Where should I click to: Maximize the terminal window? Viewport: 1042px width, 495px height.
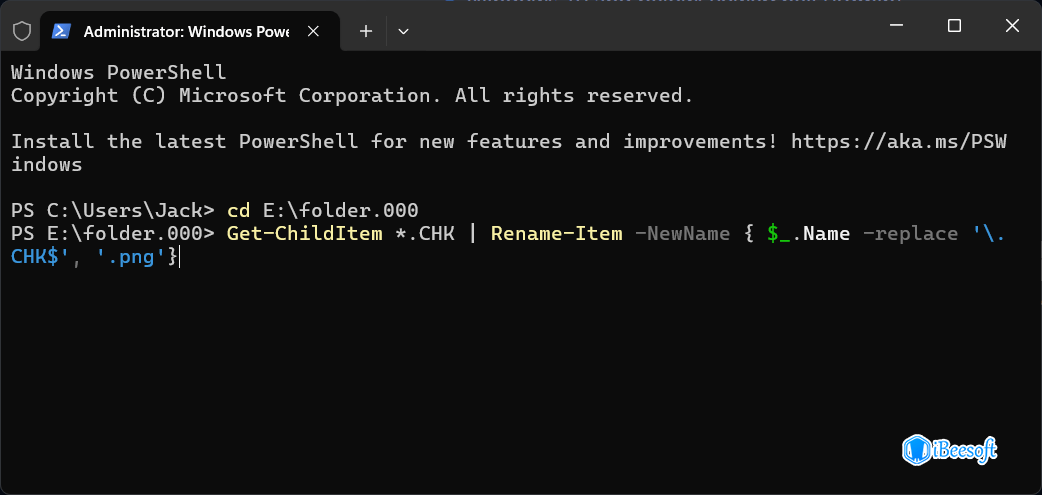click(x=954, y=26)
